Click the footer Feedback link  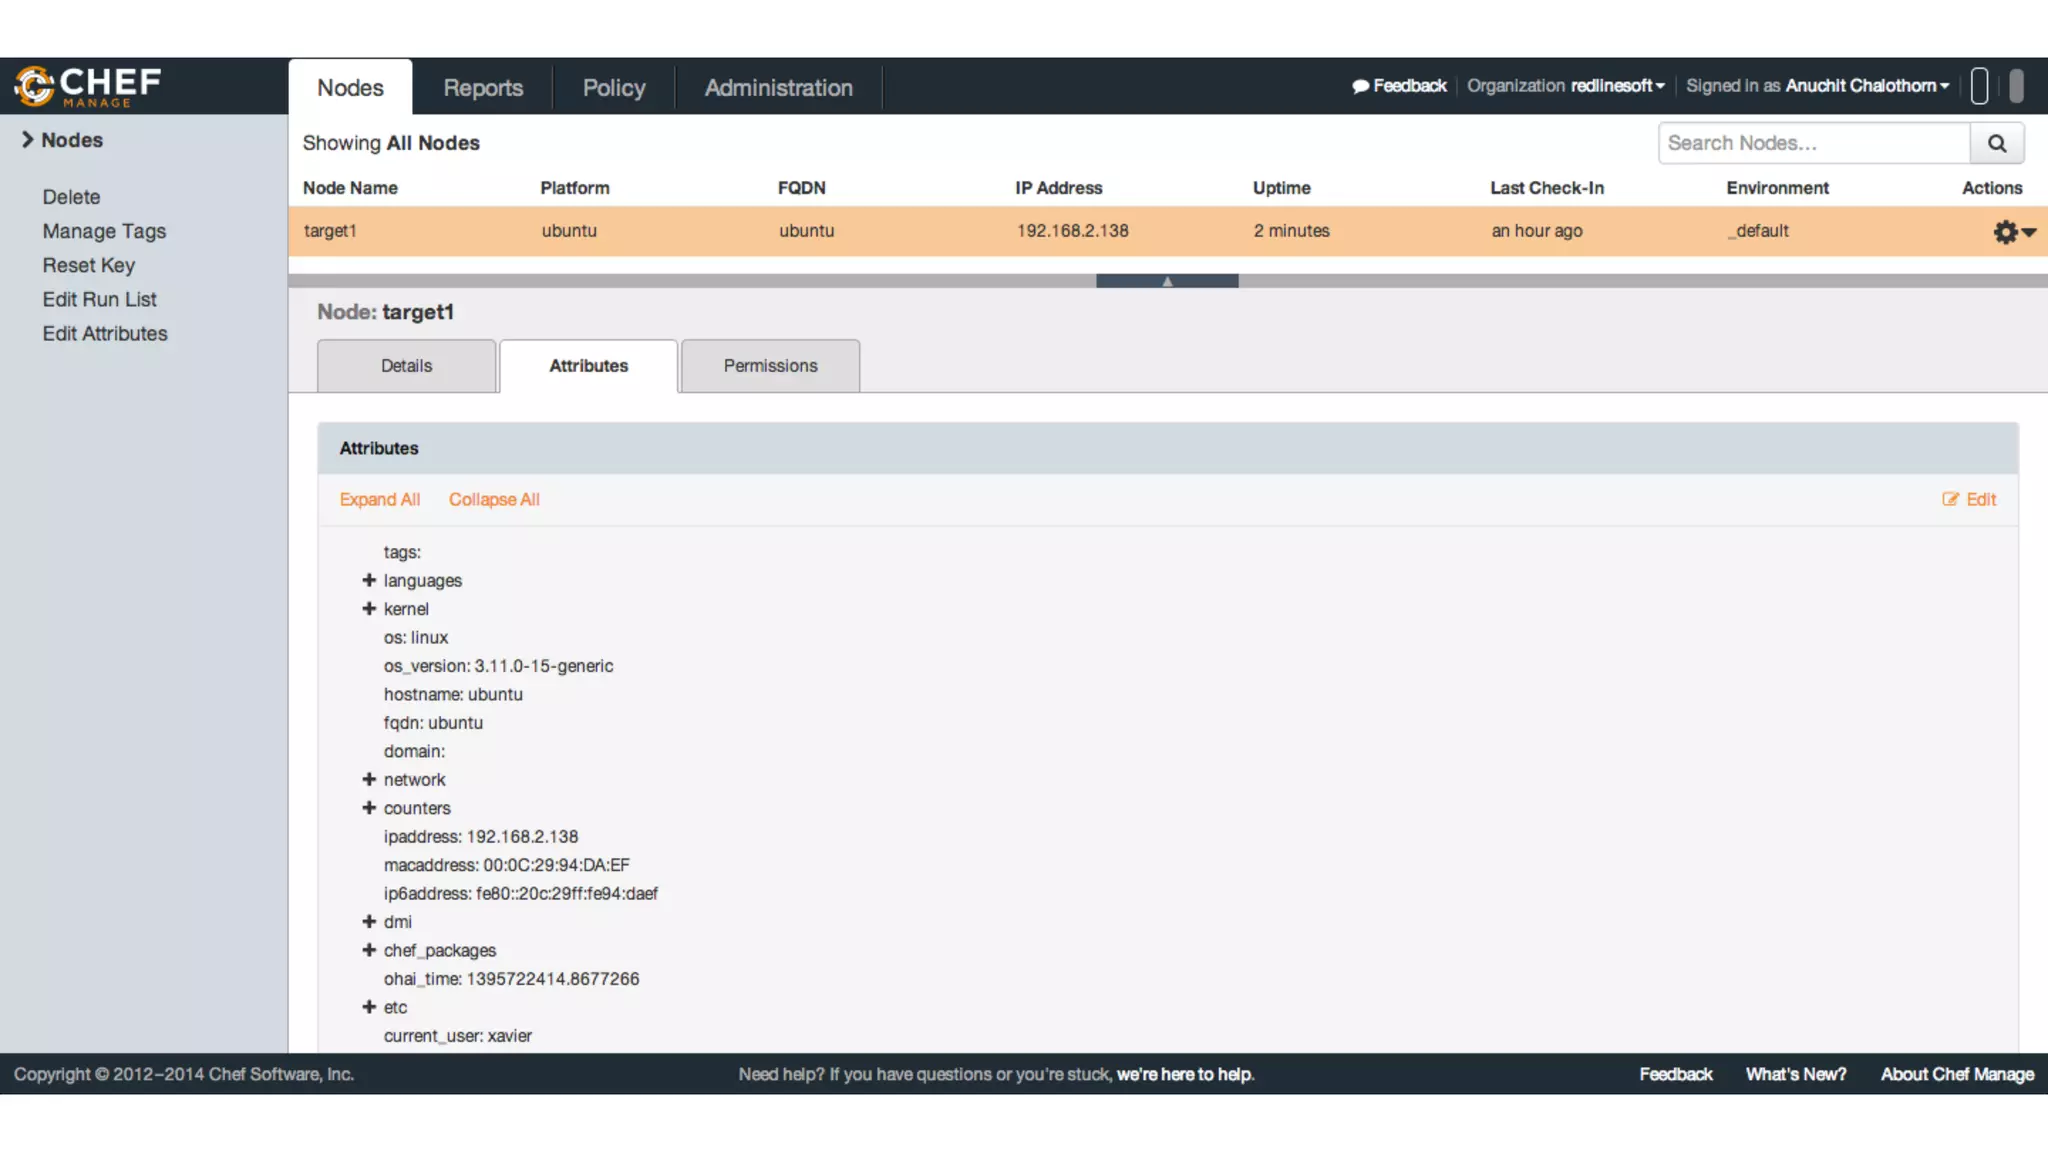(x=1675, y=1074)
